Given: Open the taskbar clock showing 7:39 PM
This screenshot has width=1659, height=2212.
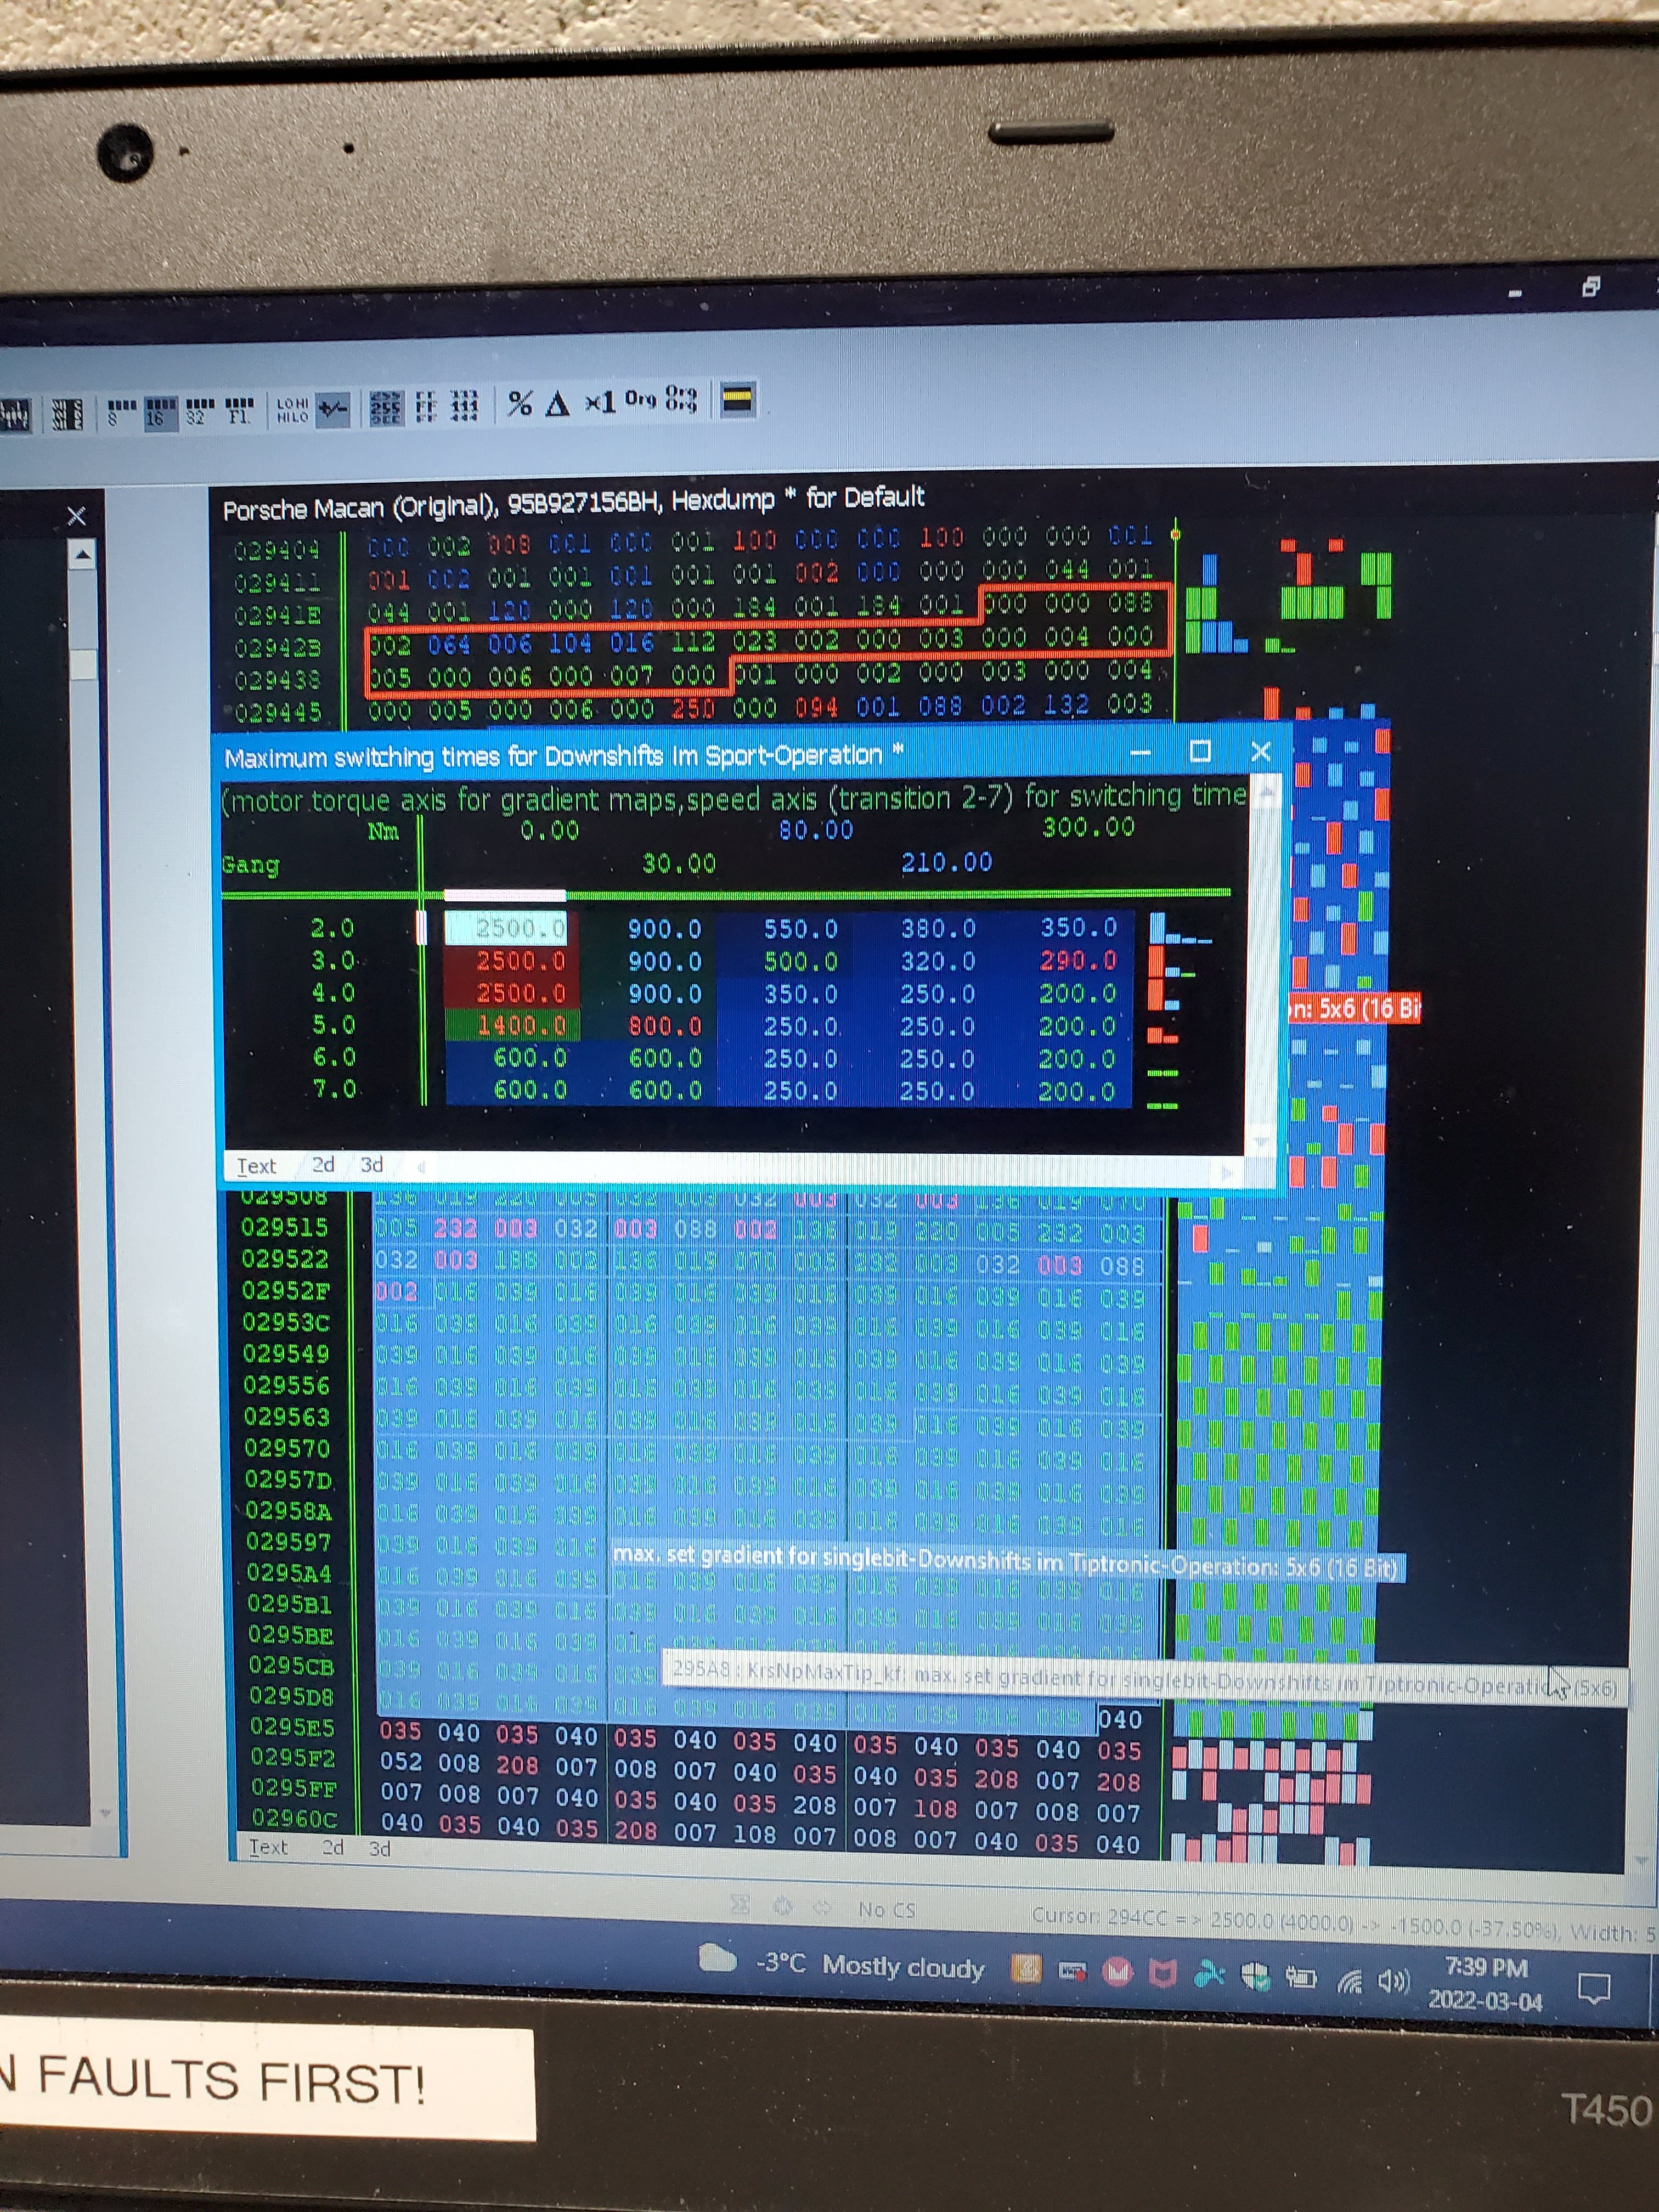Looking at the screenshot, I should click(x=1486, y=1984).
